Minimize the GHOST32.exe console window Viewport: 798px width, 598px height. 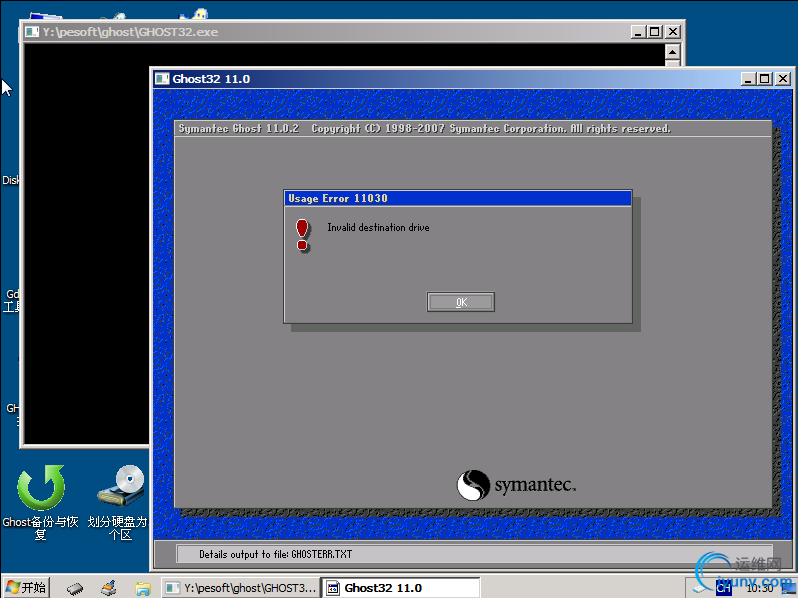[638, 32]
